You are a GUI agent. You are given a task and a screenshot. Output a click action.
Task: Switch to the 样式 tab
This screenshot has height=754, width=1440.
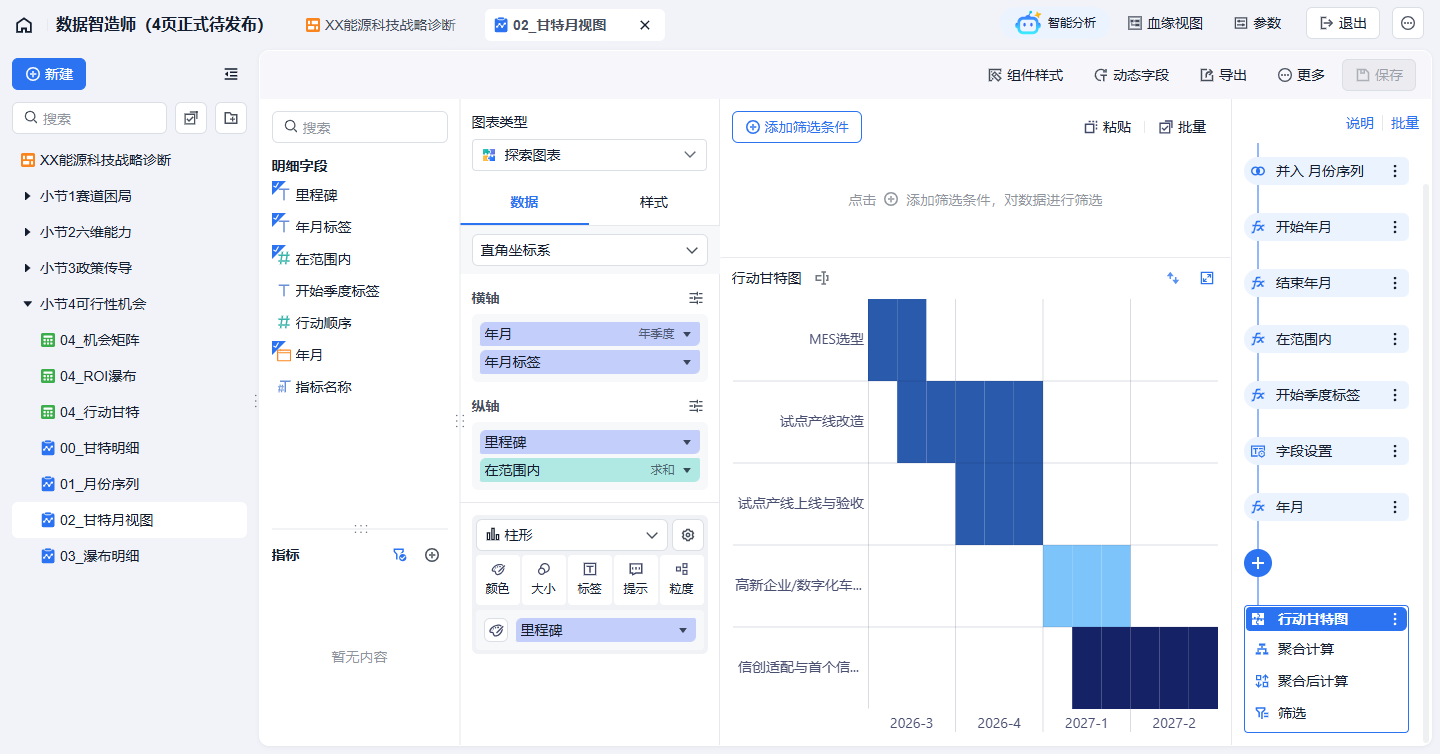tap(653, 202)
